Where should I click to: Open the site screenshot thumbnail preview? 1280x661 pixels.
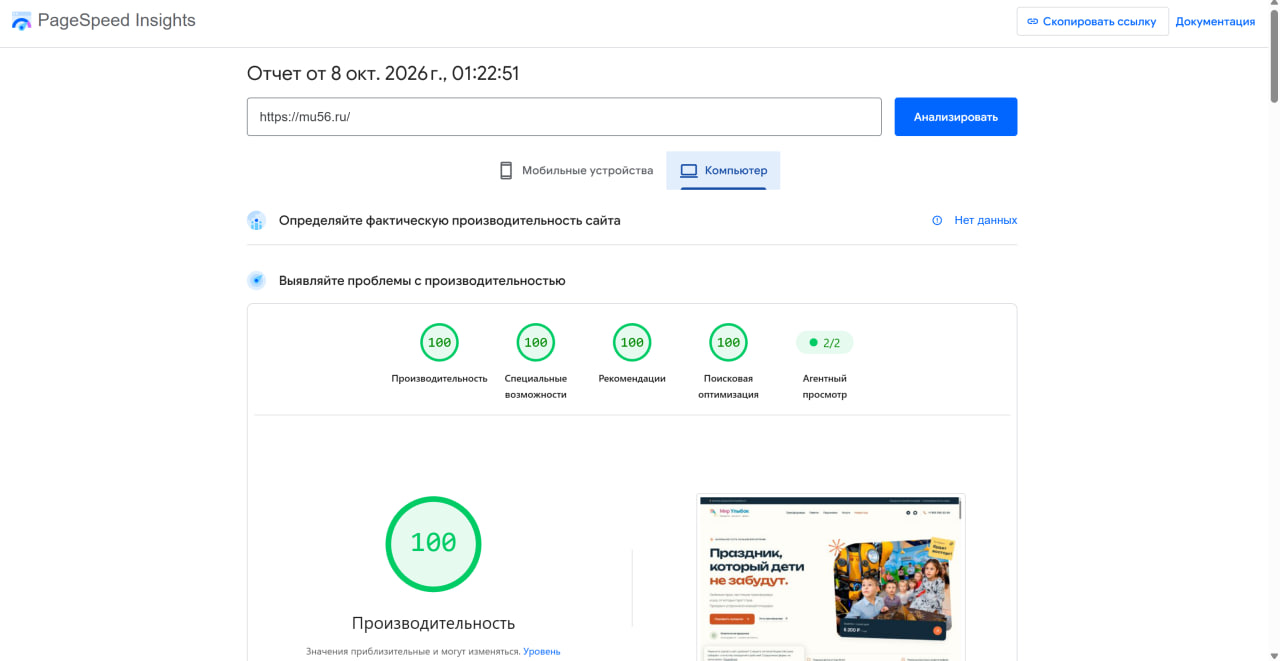click(831, 577)
